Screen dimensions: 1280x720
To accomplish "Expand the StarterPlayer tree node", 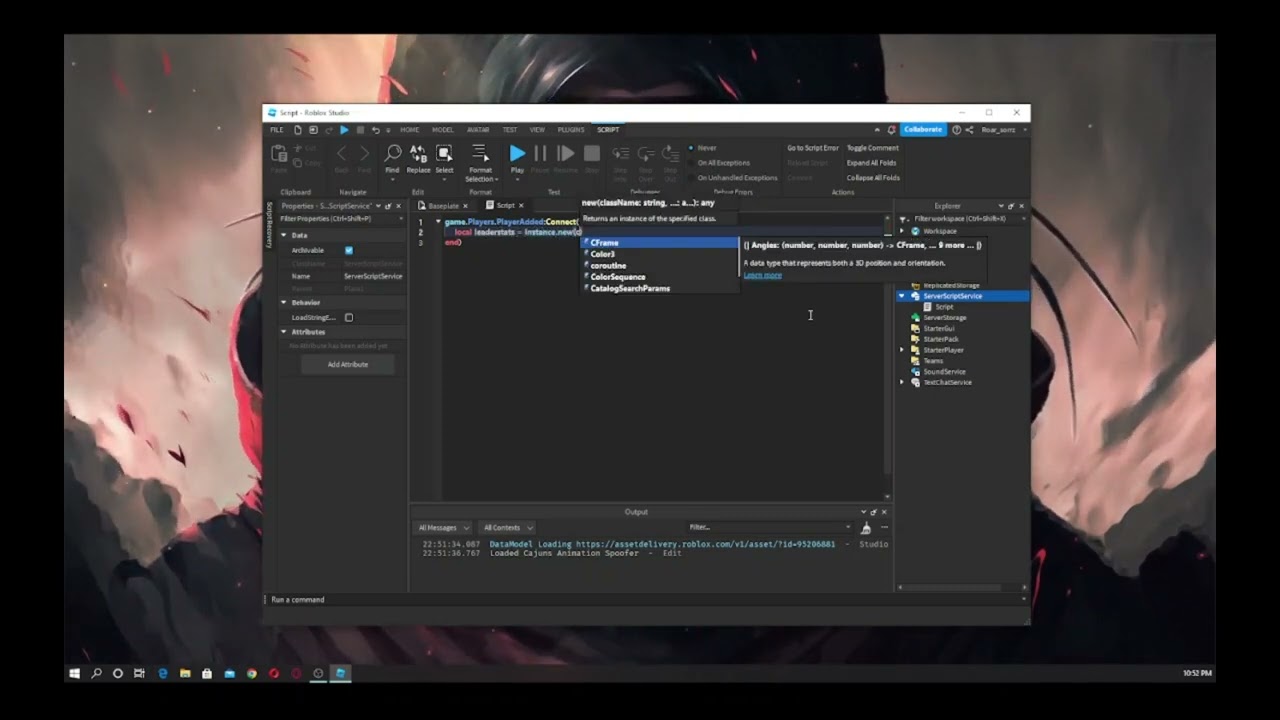I will tap(902, 350).
